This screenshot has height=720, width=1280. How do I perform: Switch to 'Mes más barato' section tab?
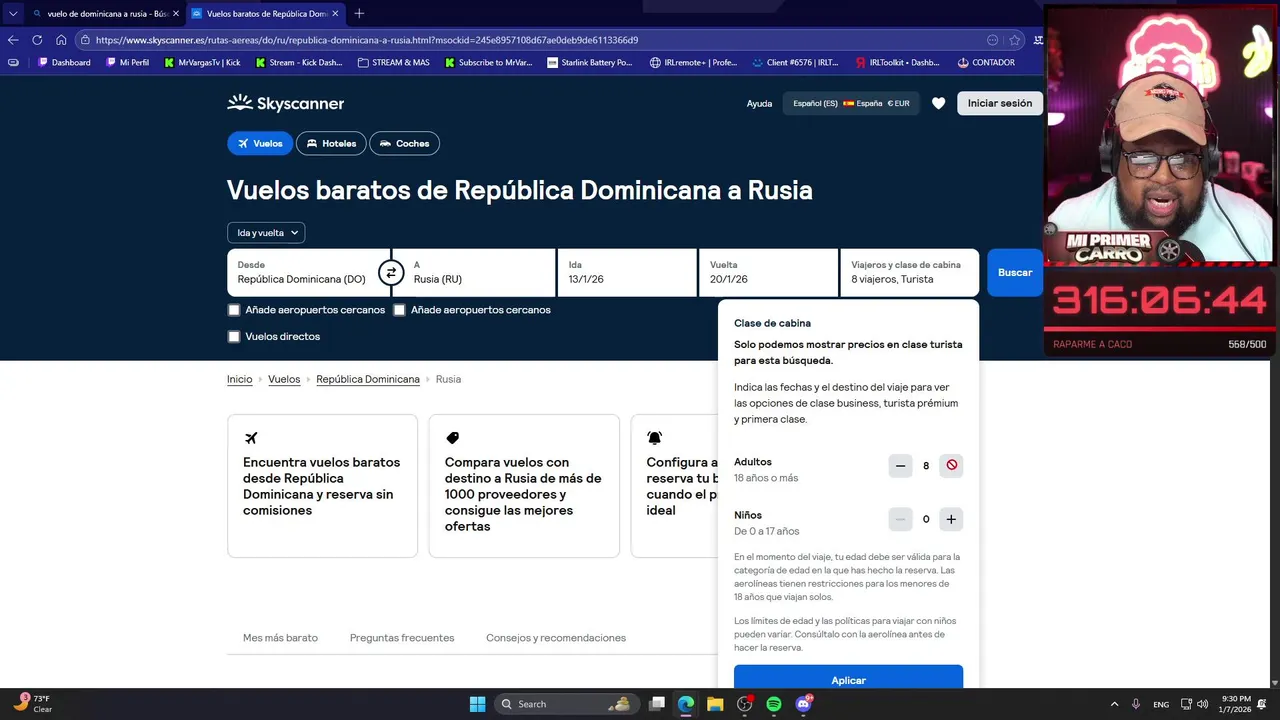(x=280, y=638)
